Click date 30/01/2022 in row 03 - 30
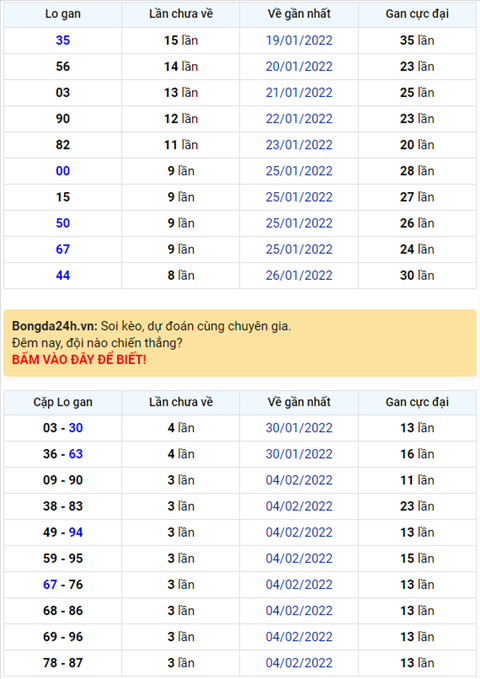The height and width of the screenshot is (679, 480). [x=299, y=428]
